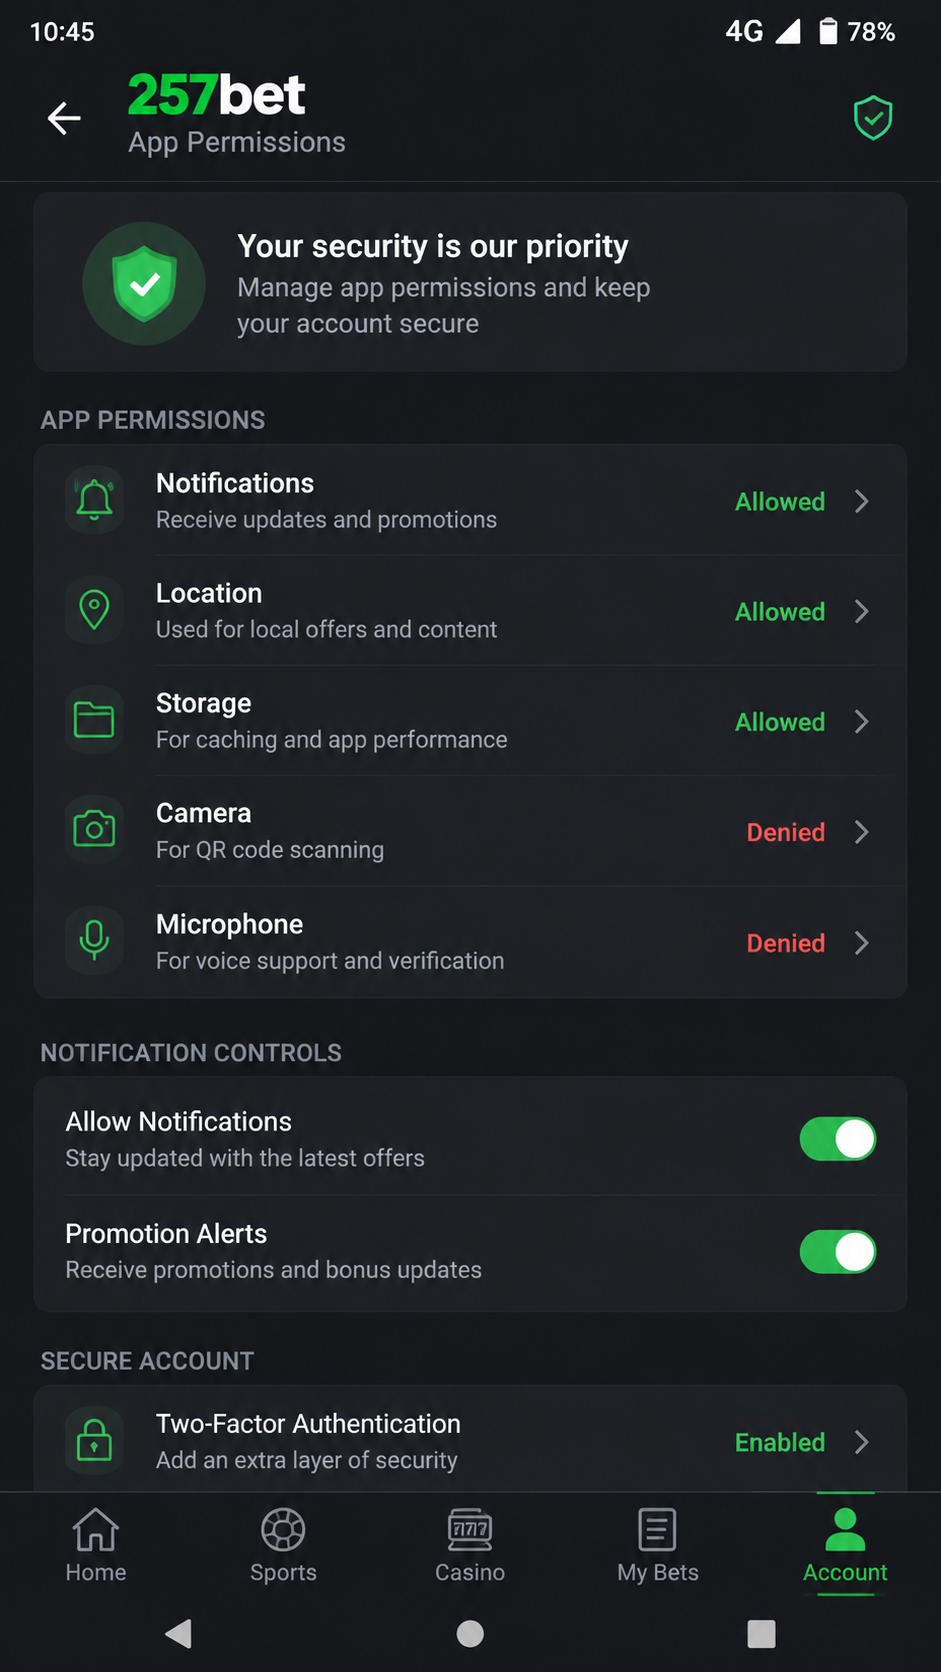Tap the Allowed status for Location
Screen dimensions: 941x1672
click(x=780, y=612)
